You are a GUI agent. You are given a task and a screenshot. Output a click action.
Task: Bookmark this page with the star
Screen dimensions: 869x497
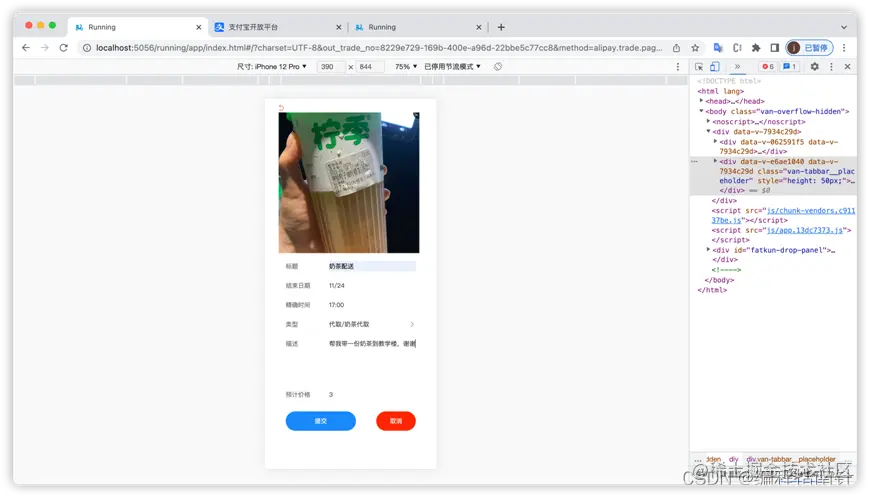coord(695,48)
